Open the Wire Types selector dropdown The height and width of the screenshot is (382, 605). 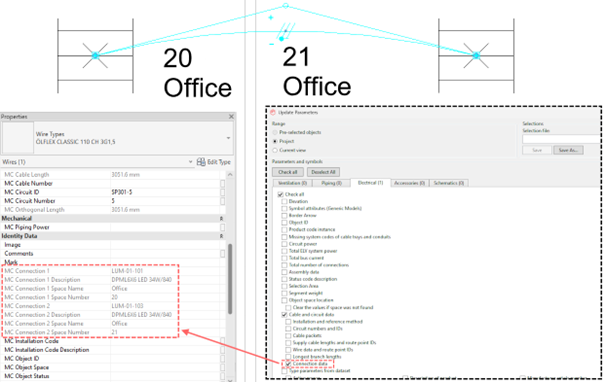228,138
